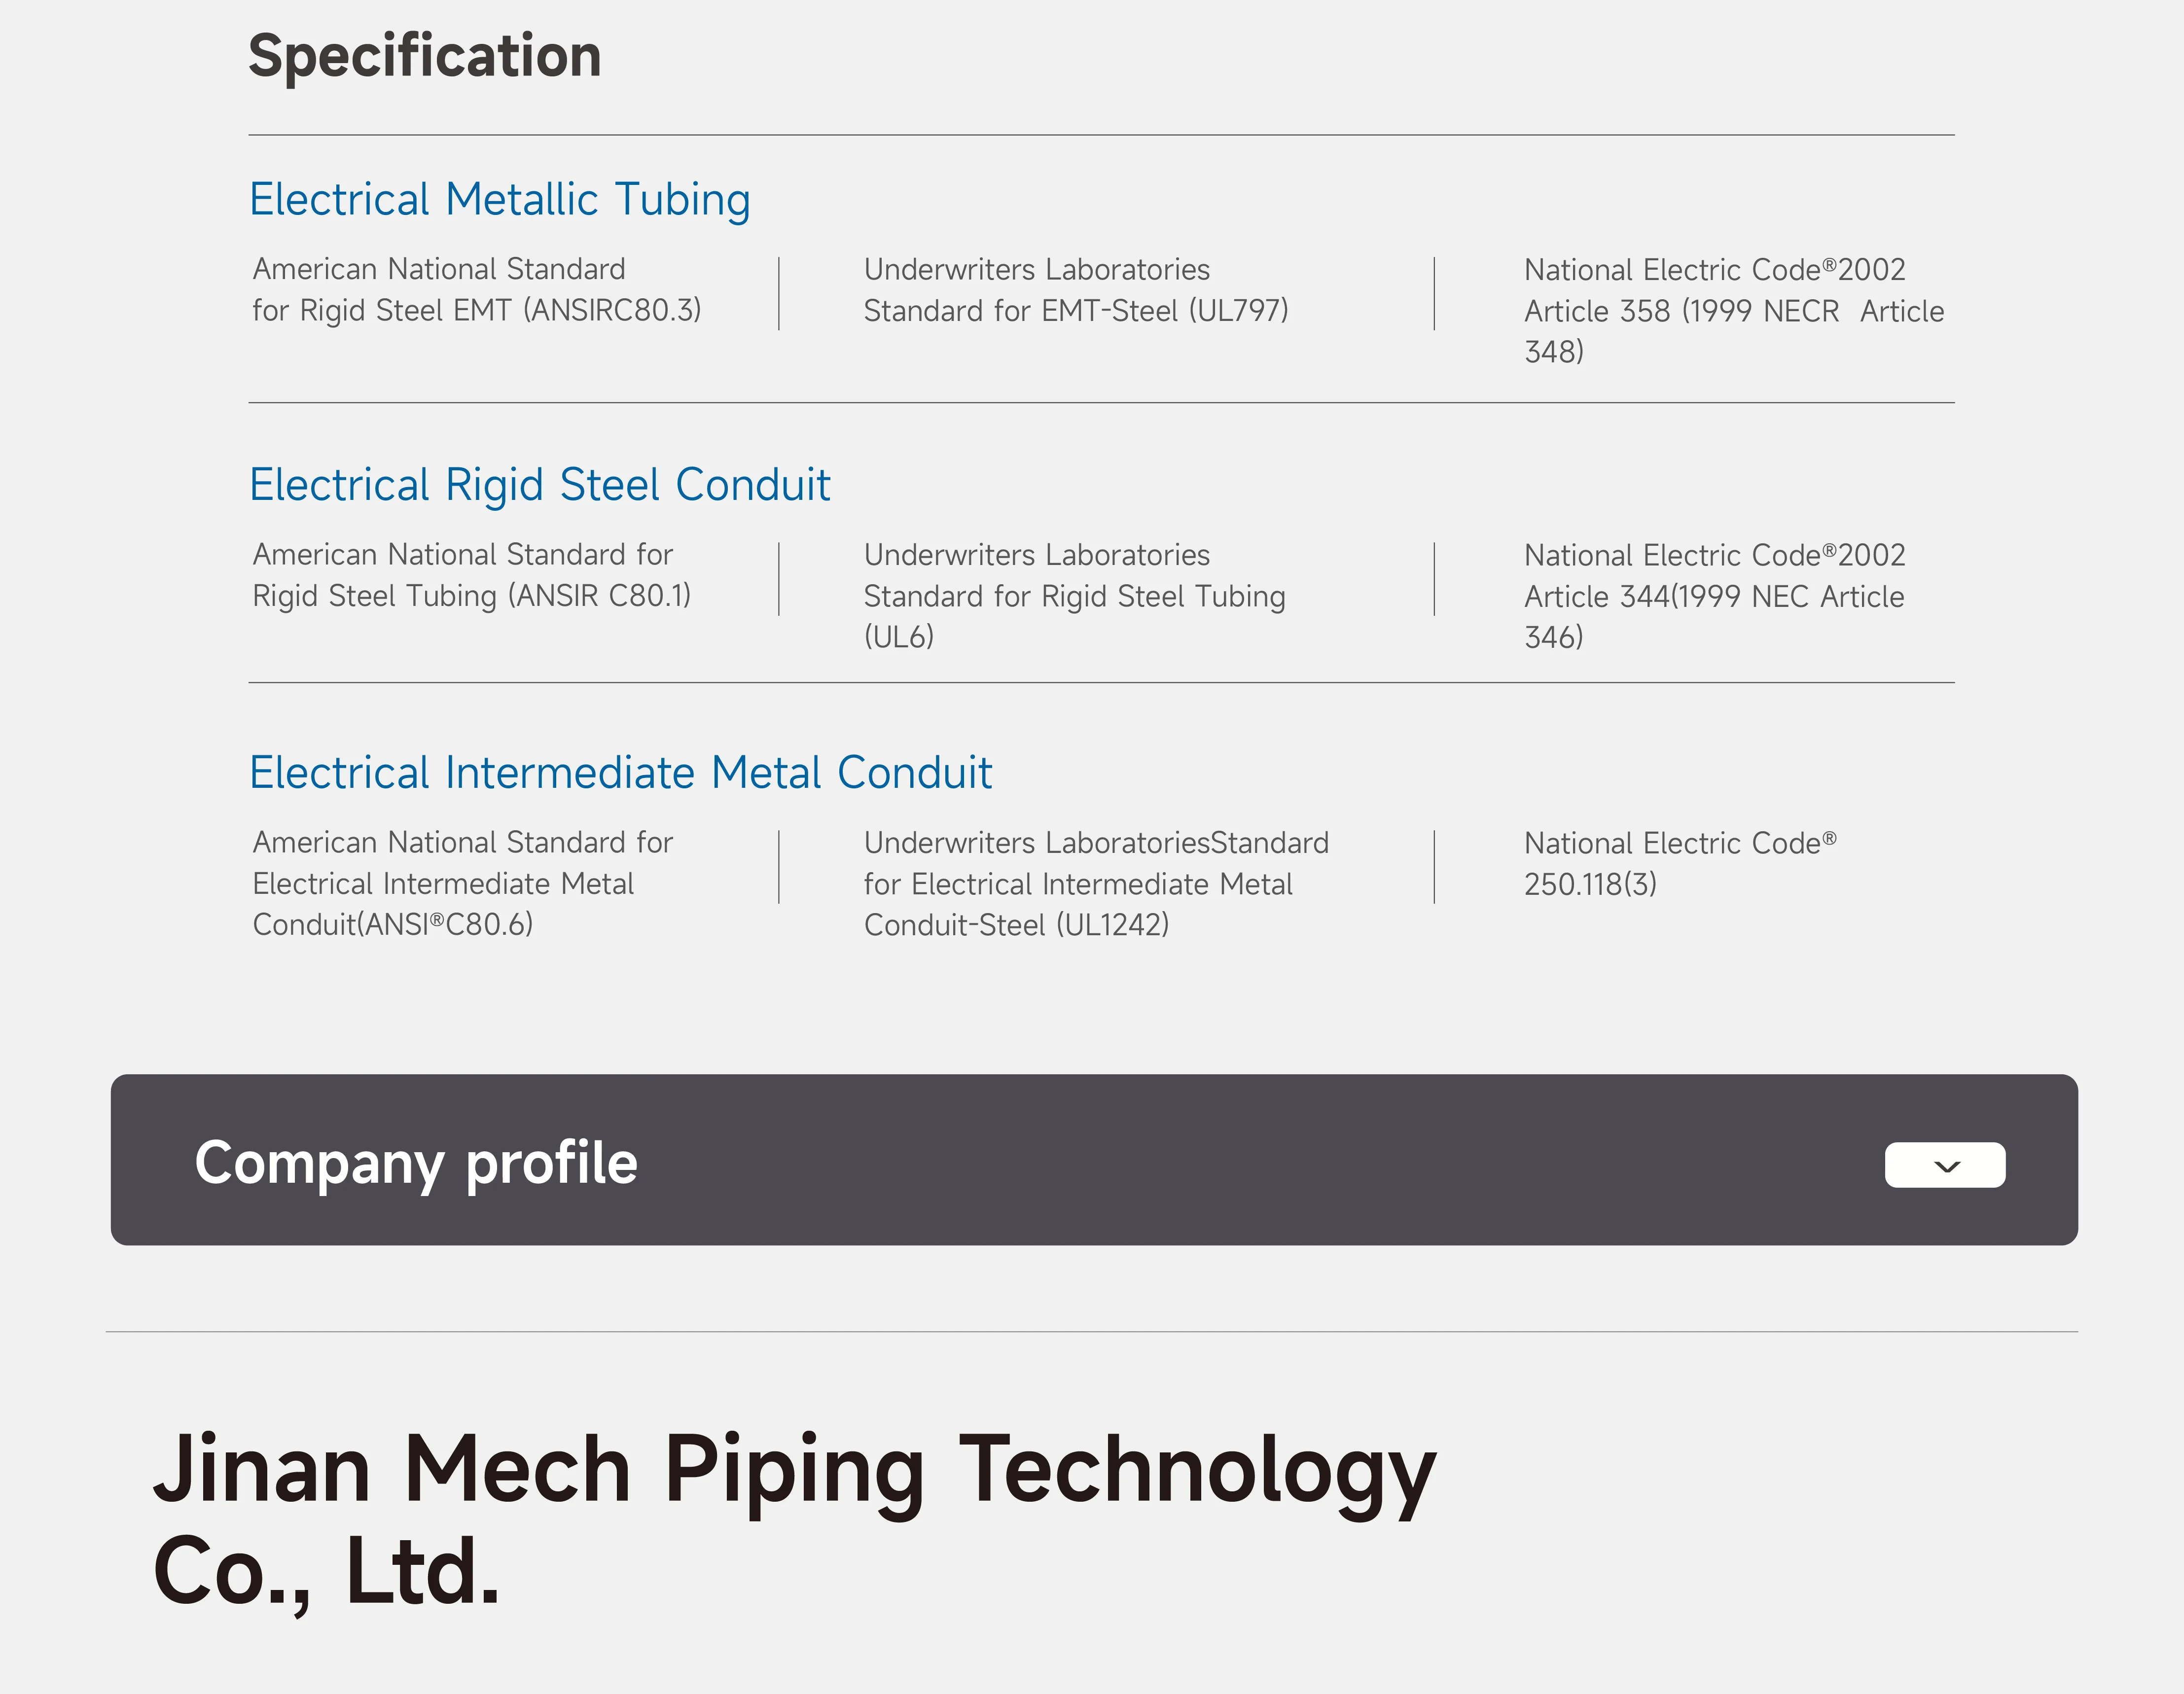2184x1694 pixels.
Task: Select the UL797 EMT-Steel standard text
Action: point(1075,290)
